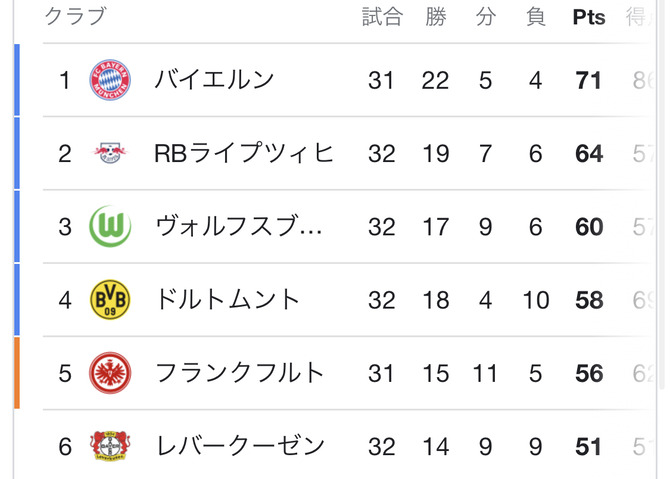Click the truncated ヴォルフスブ… team name

click(x=239, y=227)
